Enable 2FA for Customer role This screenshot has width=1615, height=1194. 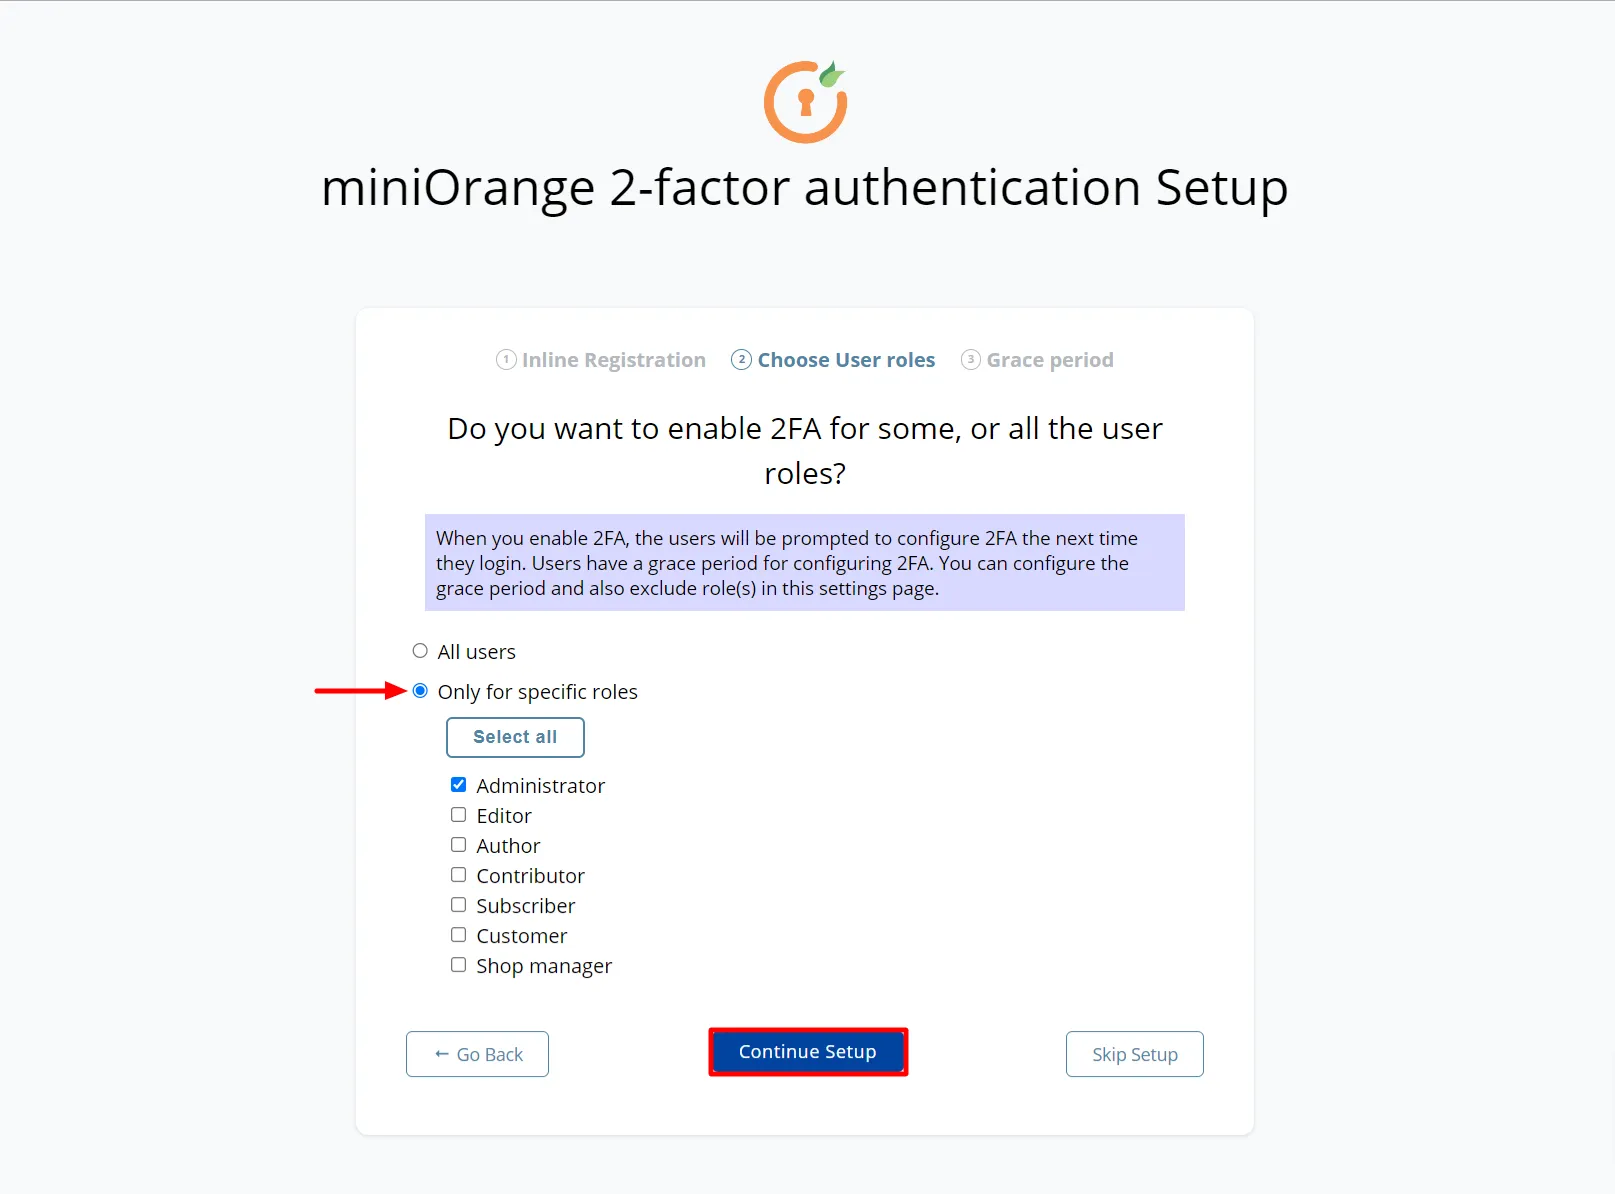(x=459, y=934)
